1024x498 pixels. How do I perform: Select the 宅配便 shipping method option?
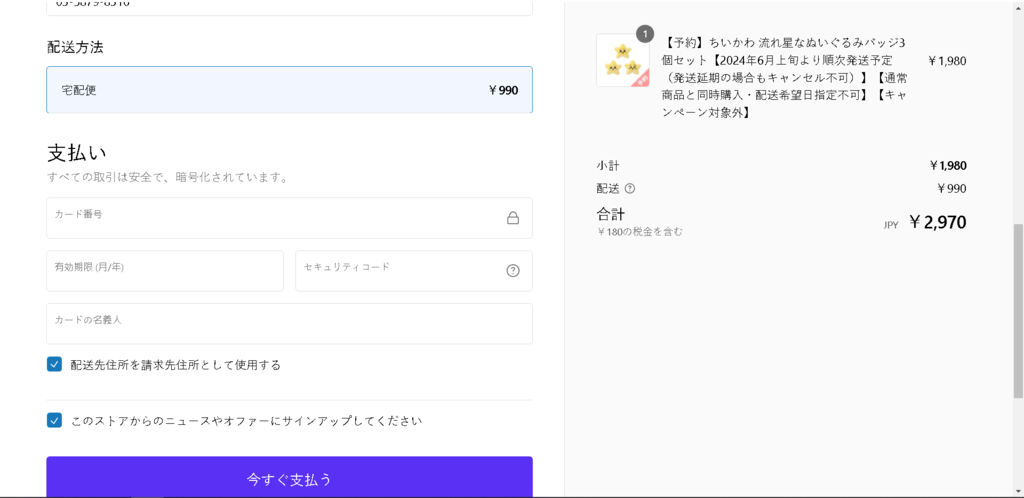(289, 90)
